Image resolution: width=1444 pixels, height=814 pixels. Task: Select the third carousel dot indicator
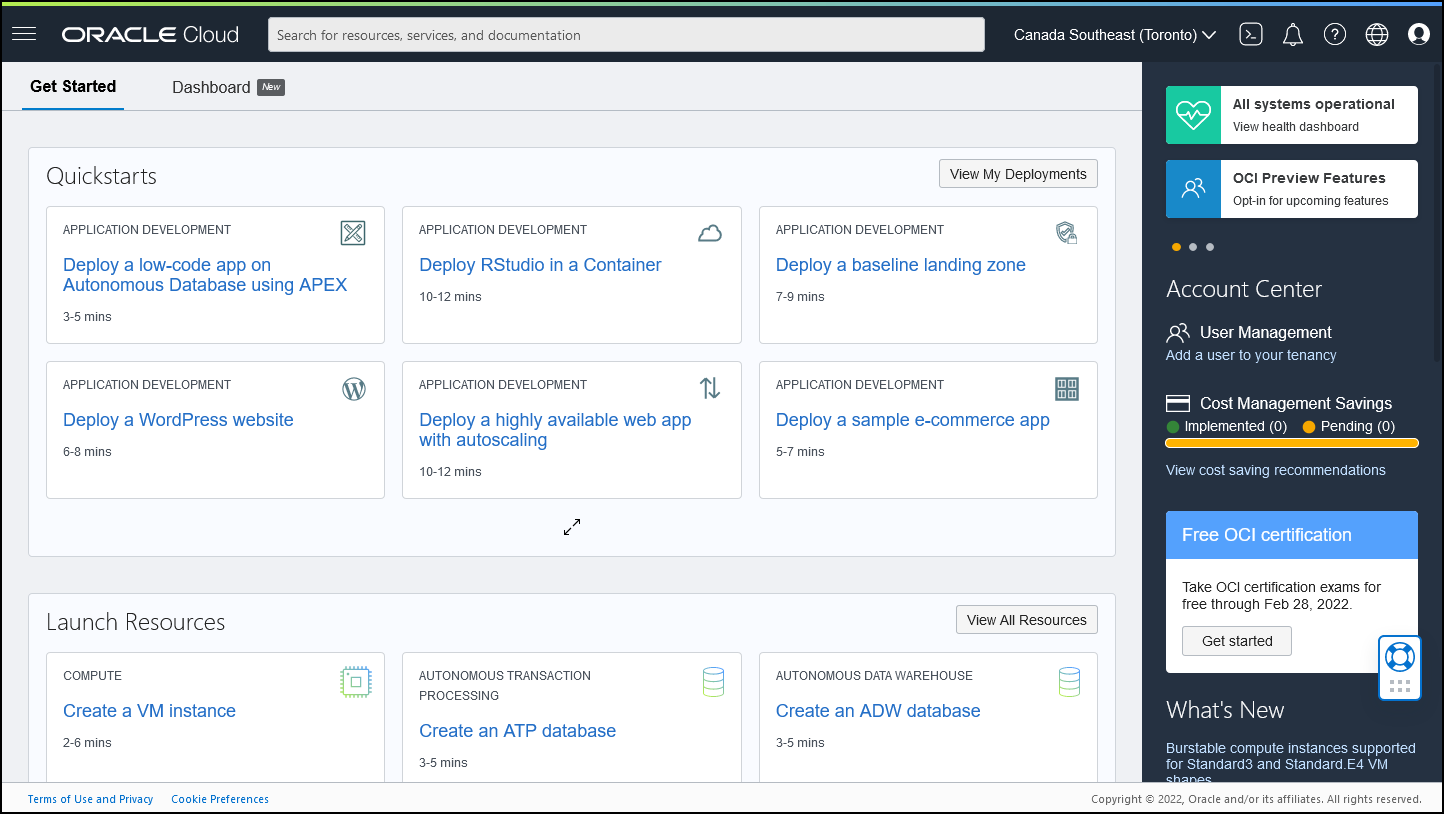click(x=1210, y=246)
